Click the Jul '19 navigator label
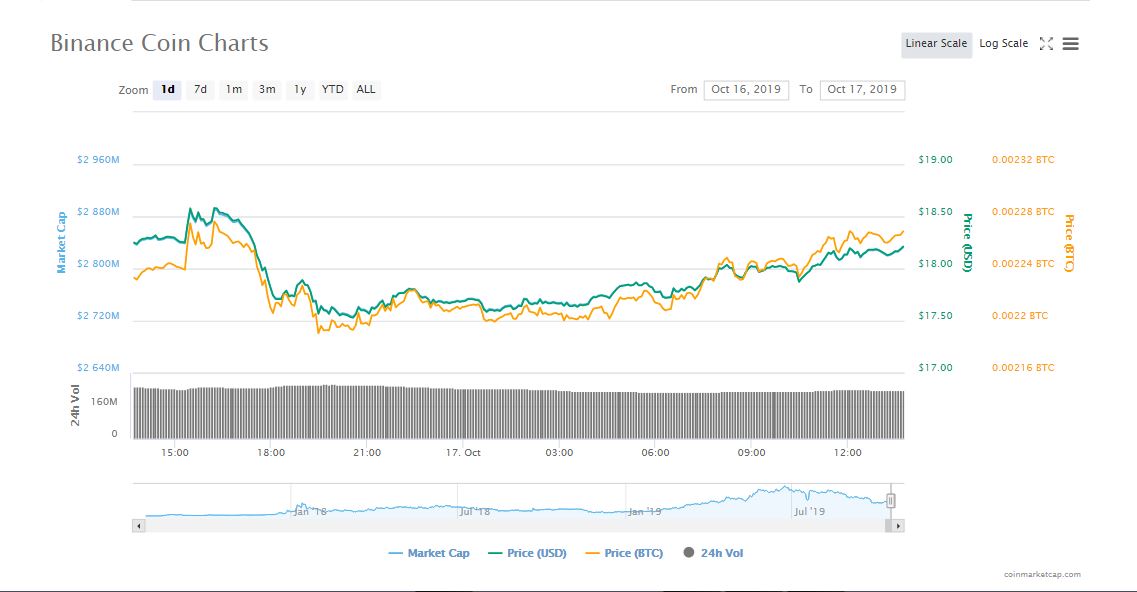This screenshot has width=1137, height=592. [x=809, y=511]
